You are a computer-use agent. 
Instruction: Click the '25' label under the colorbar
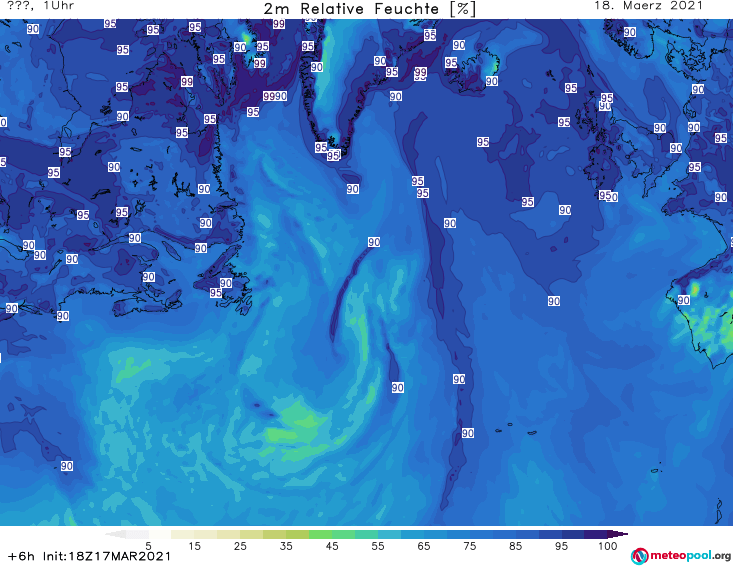pyautogui.click(x=240, y=545)
